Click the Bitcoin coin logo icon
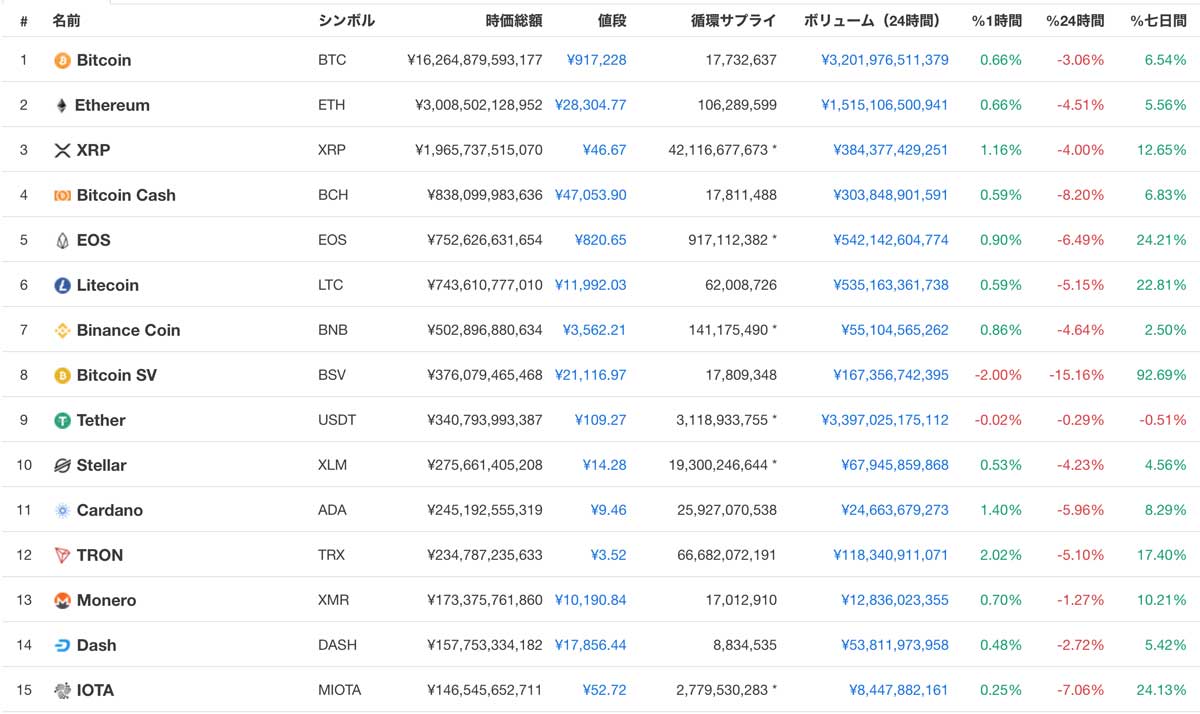1200x714 pixels. [x=62, y=60]
